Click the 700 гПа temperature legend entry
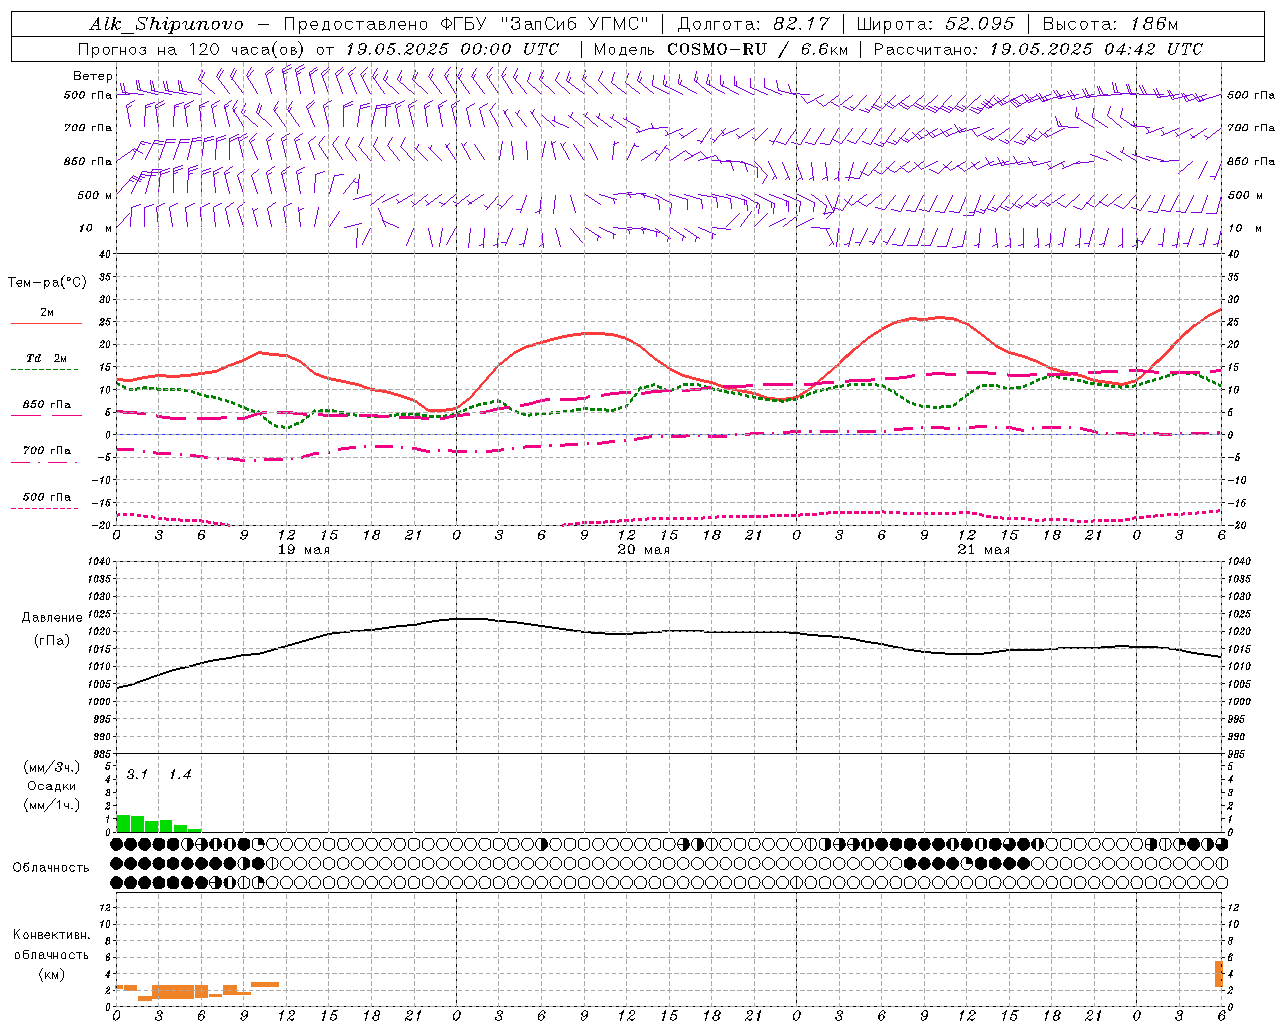 point(47,450)
